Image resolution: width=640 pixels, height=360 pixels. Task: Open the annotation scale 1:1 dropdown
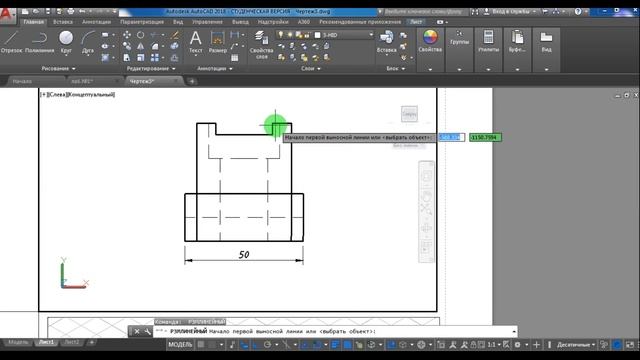pos(494,345)
